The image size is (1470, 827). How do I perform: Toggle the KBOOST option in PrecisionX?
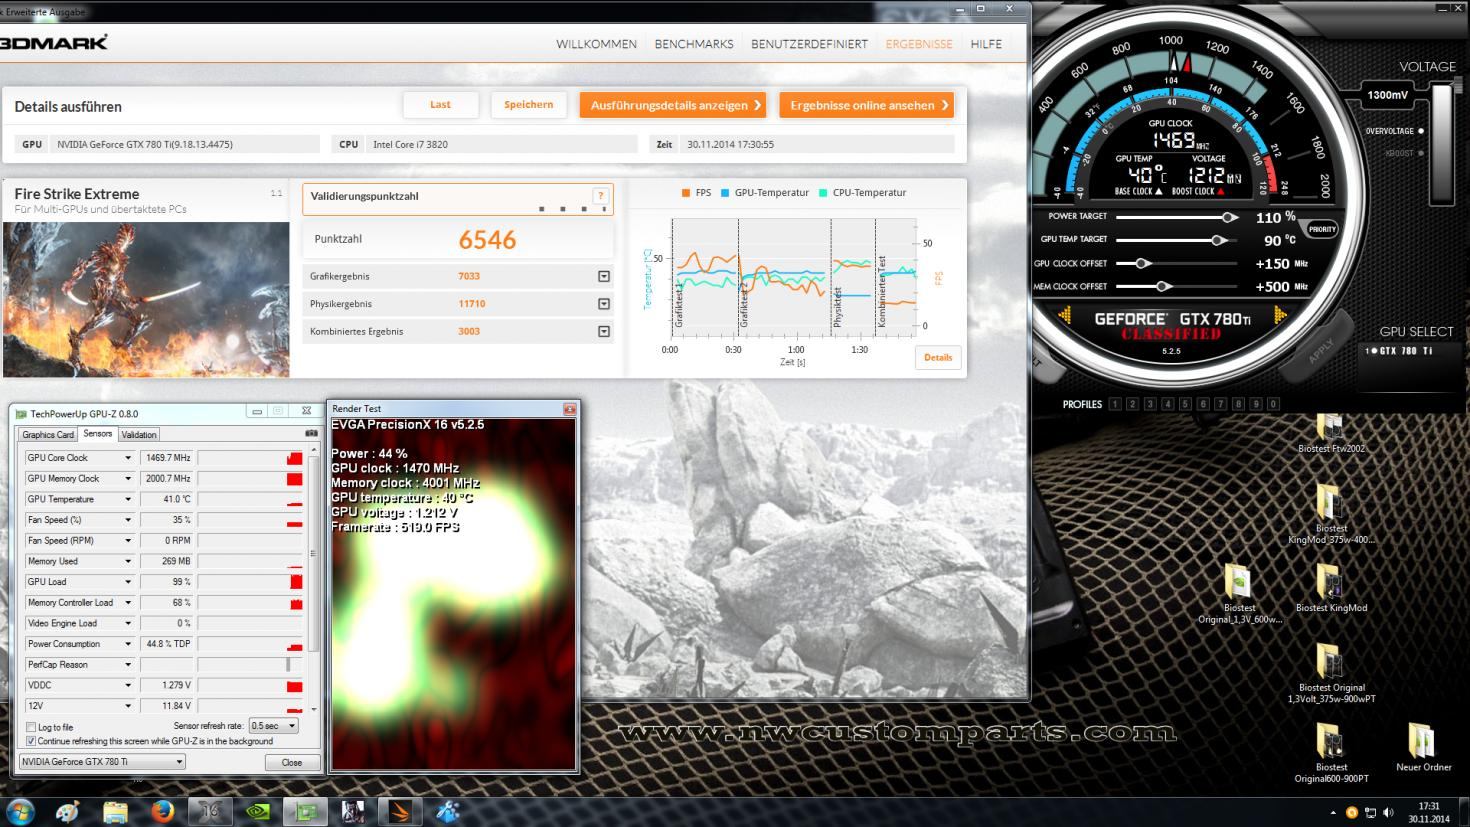coord(1420,153)
